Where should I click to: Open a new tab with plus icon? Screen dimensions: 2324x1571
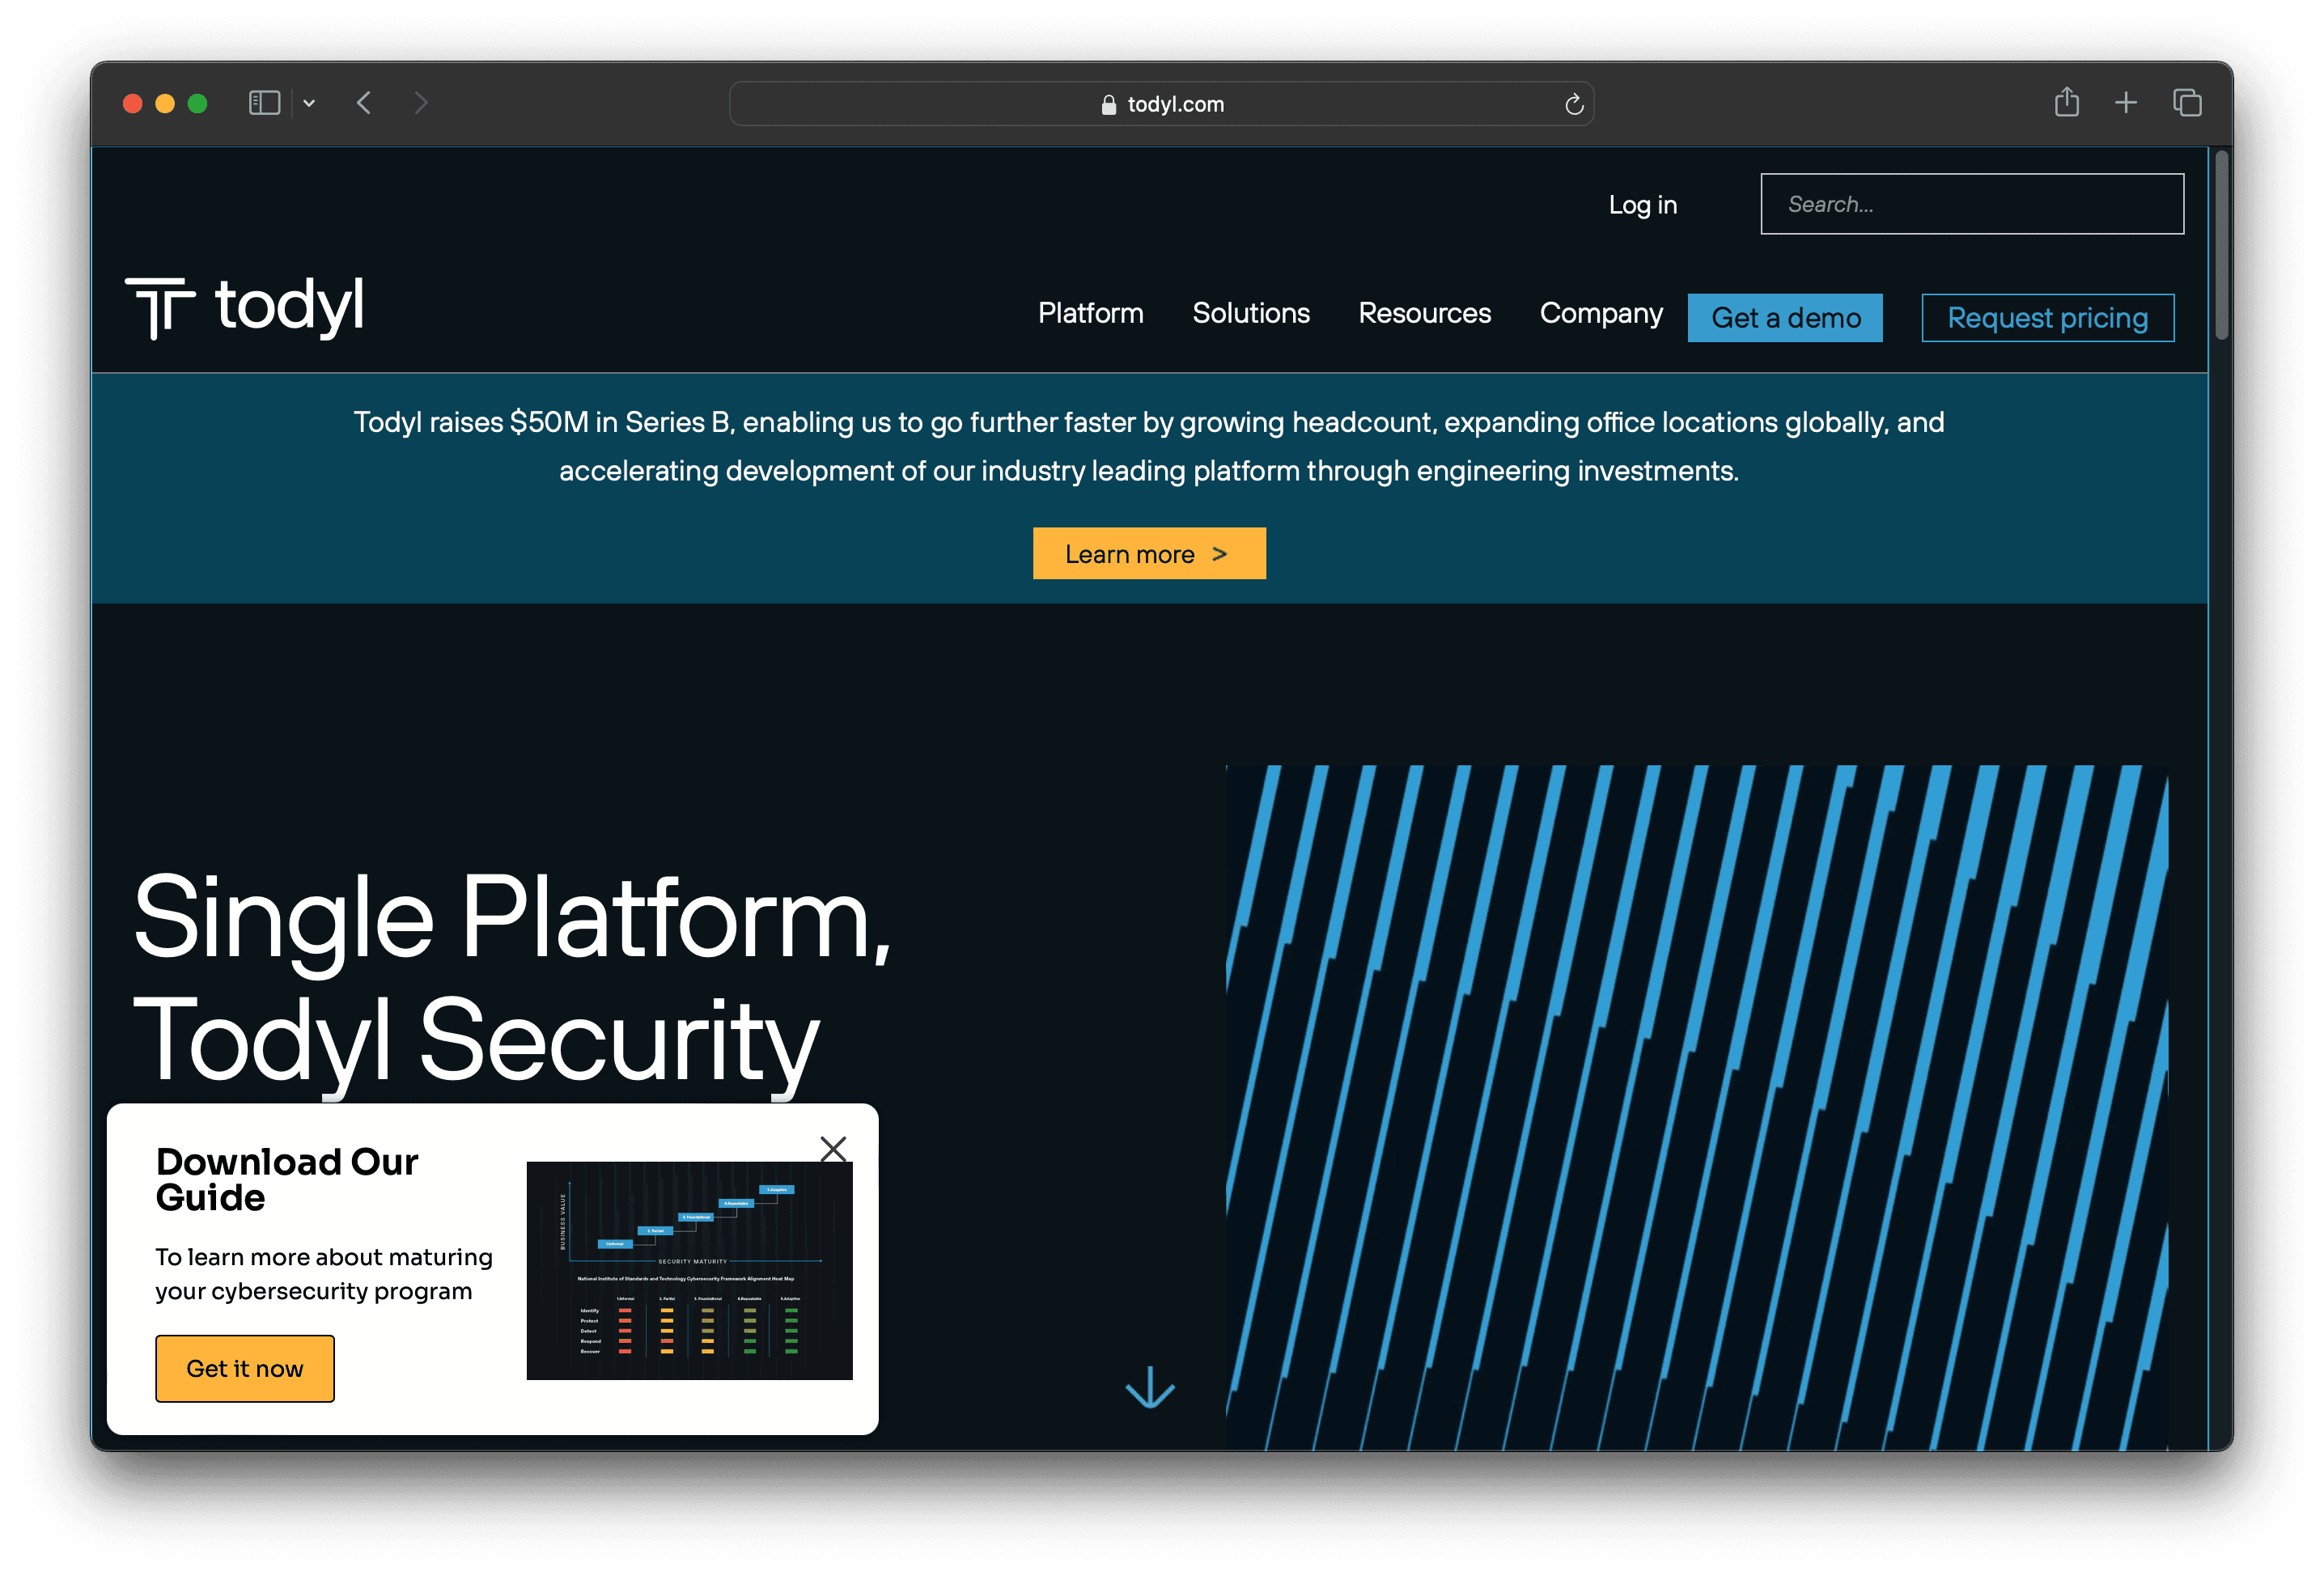[x=2126, y=102]
